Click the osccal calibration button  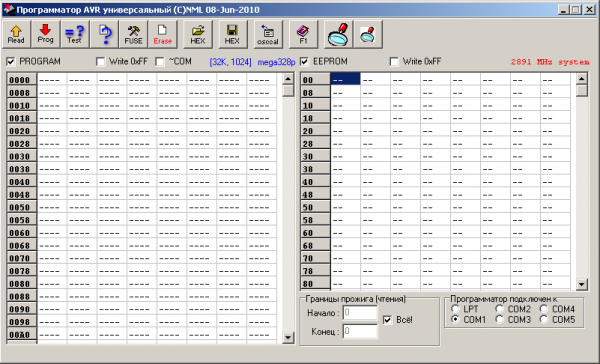(268, 34)
